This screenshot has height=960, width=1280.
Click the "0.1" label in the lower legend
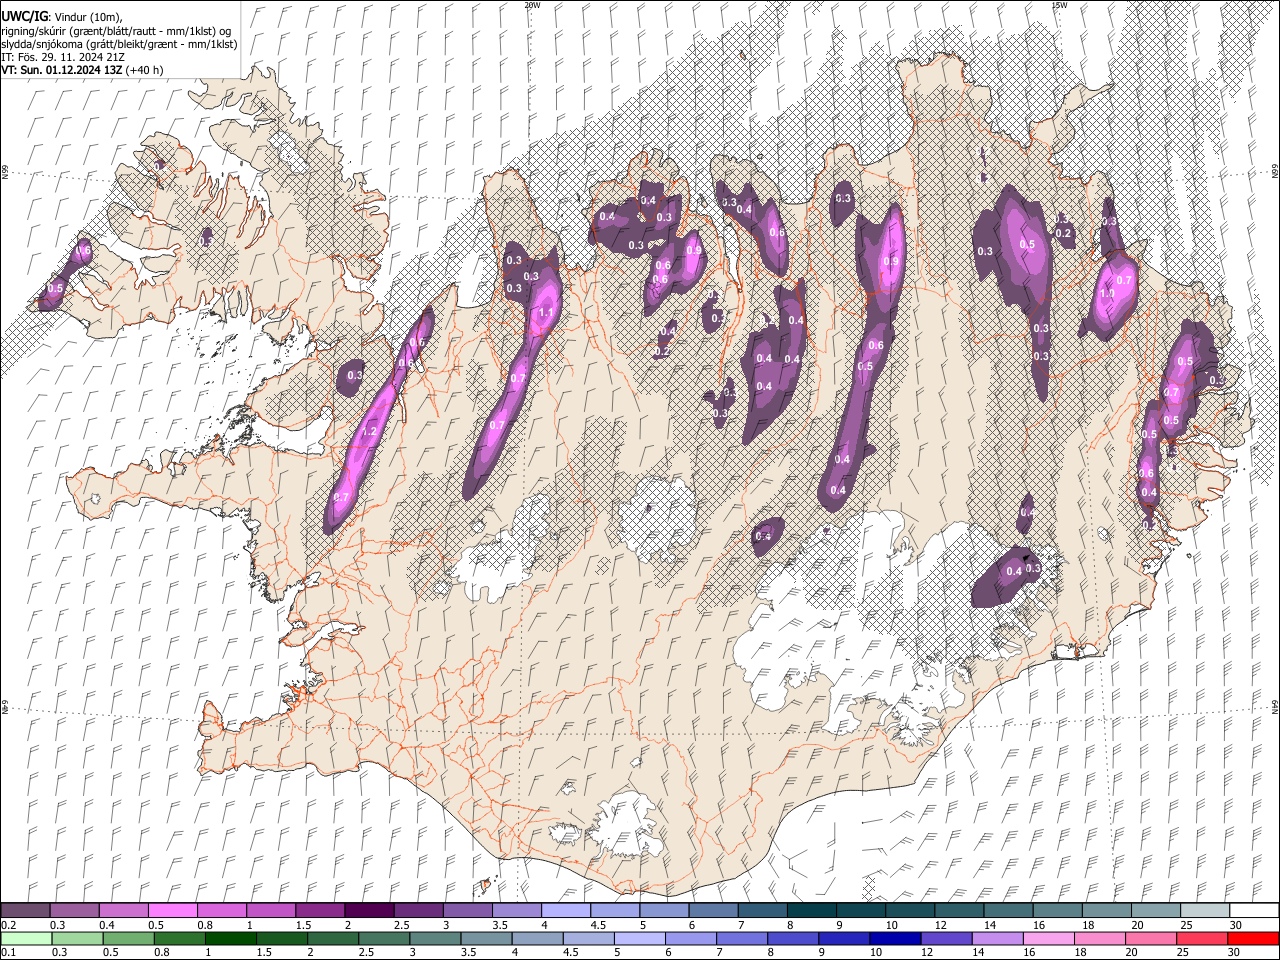[x=8, y=953]
